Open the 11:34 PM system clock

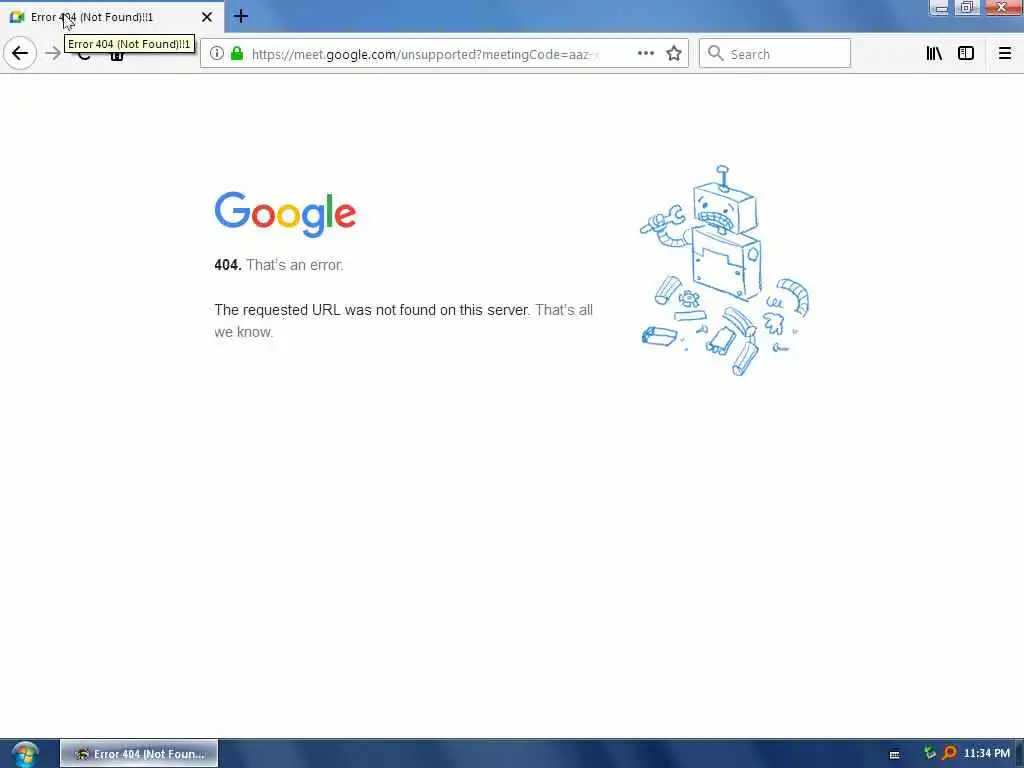pyautogui.click(x=987, y=754)
